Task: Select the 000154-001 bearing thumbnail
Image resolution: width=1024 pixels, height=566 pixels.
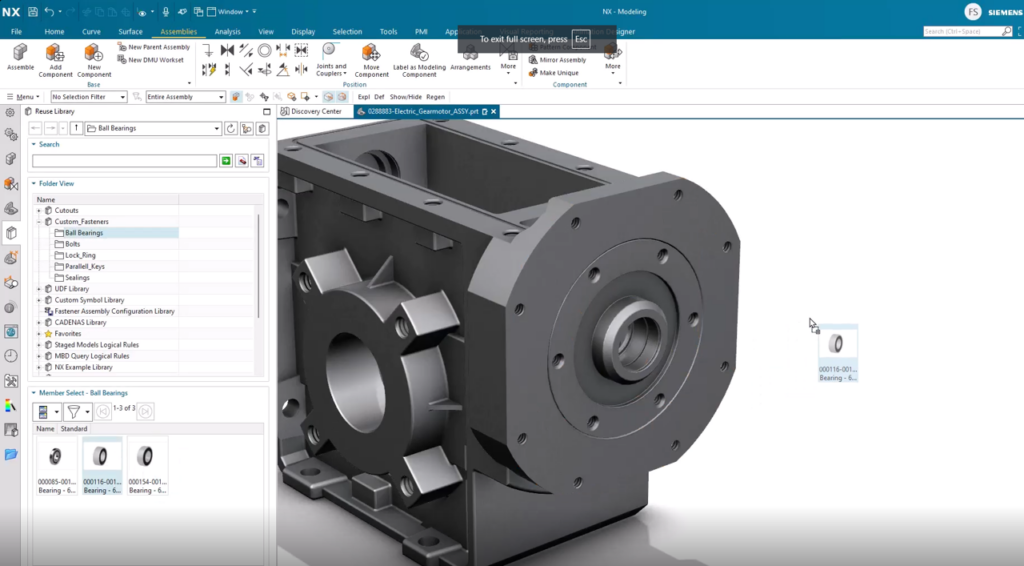Action: click(147, 460)
